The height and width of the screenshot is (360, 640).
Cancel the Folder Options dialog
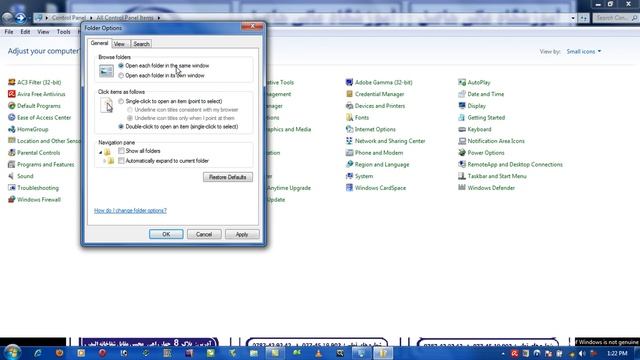tap(204, 234)
